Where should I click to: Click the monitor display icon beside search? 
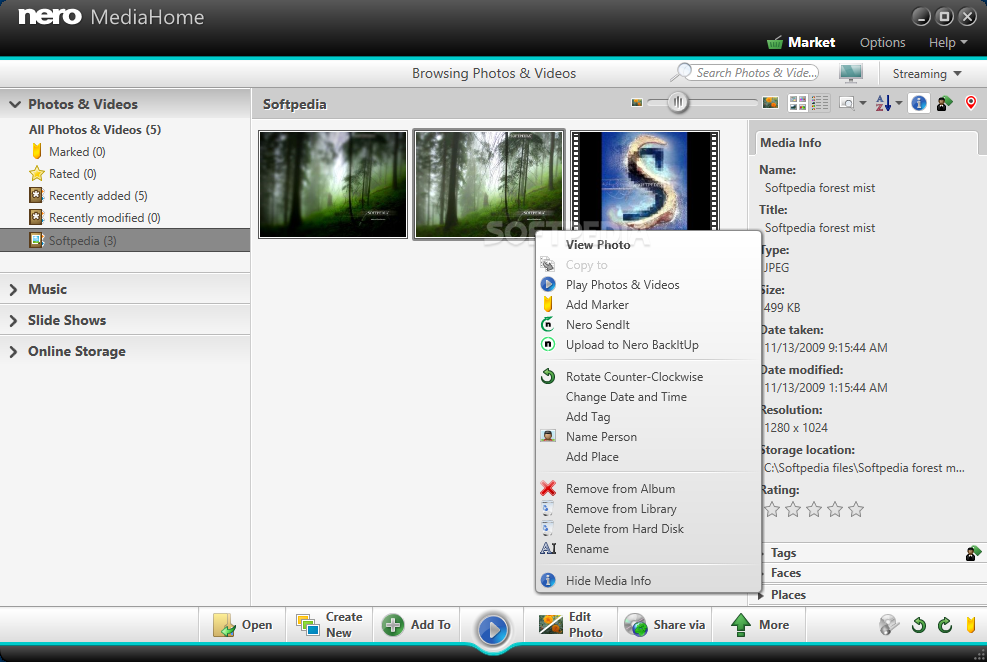(x=851, y=73)
